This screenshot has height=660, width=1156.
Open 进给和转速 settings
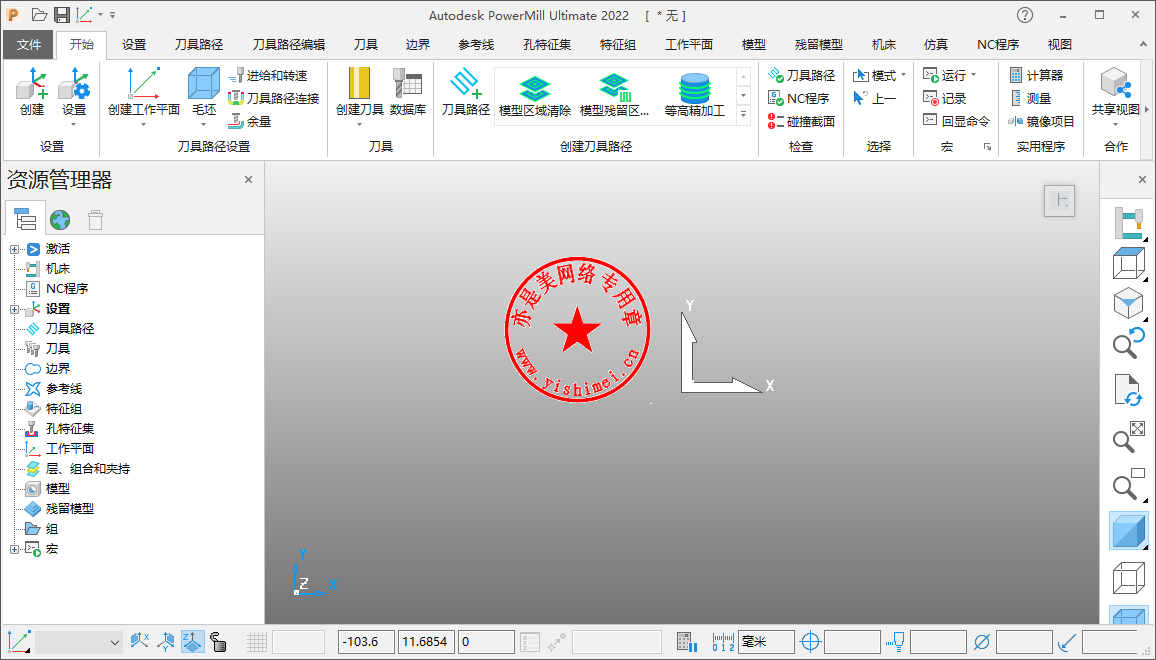click(268, 75)
